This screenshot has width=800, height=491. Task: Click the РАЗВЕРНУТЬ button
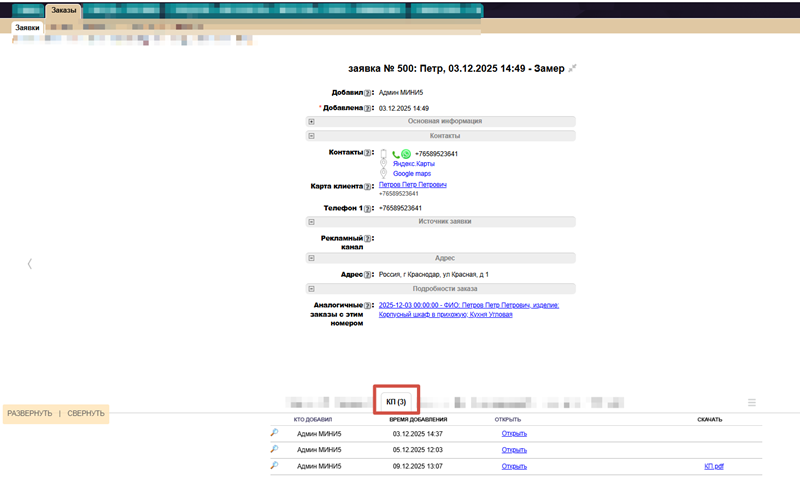pos(29,413)
